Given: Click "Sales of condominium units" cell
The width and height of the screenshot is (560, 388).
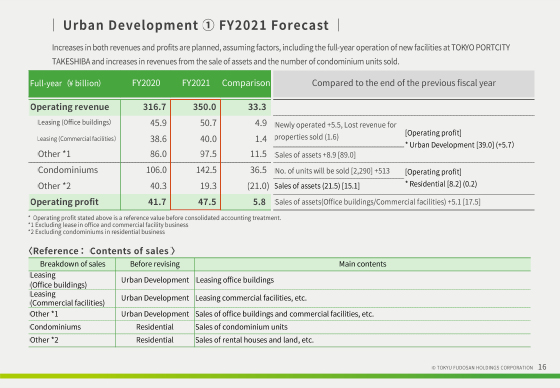Looking at the screenshot, I should pos(241,327).
